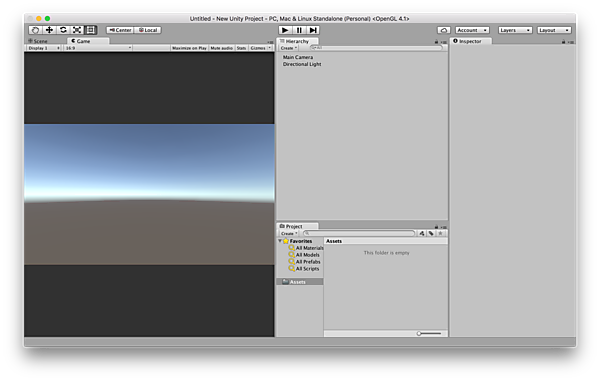
Task: Open the Project panel options menu
Action: [443, 227]
